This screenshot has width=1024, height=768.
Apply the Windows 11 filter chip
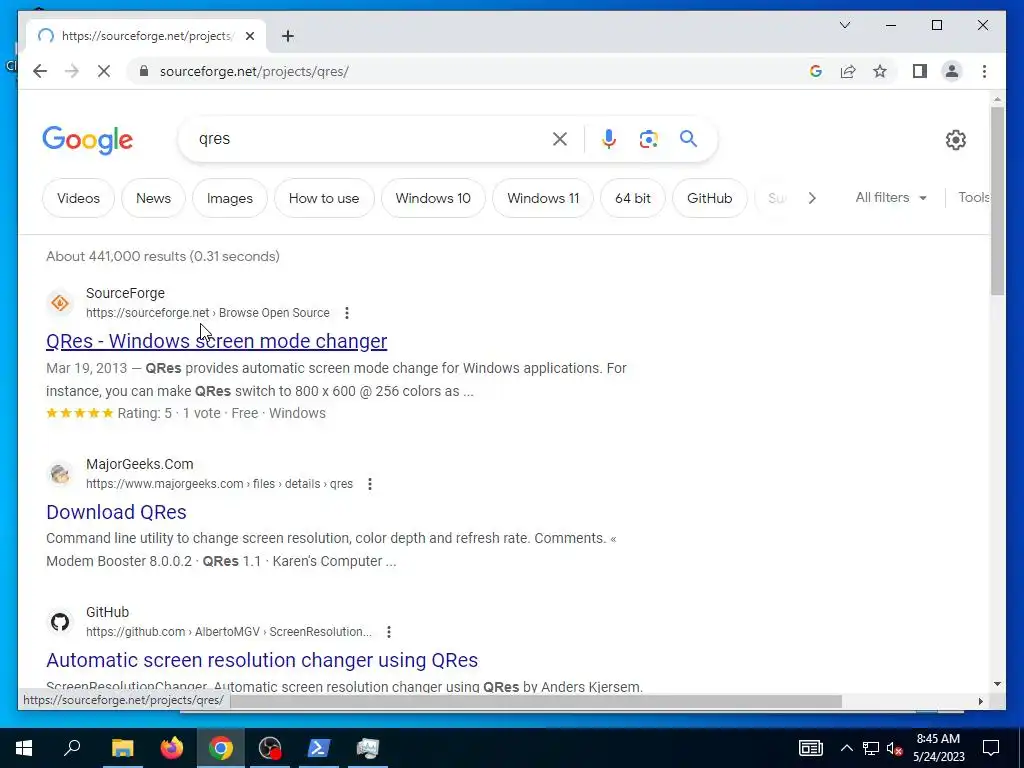coord(543,198)
